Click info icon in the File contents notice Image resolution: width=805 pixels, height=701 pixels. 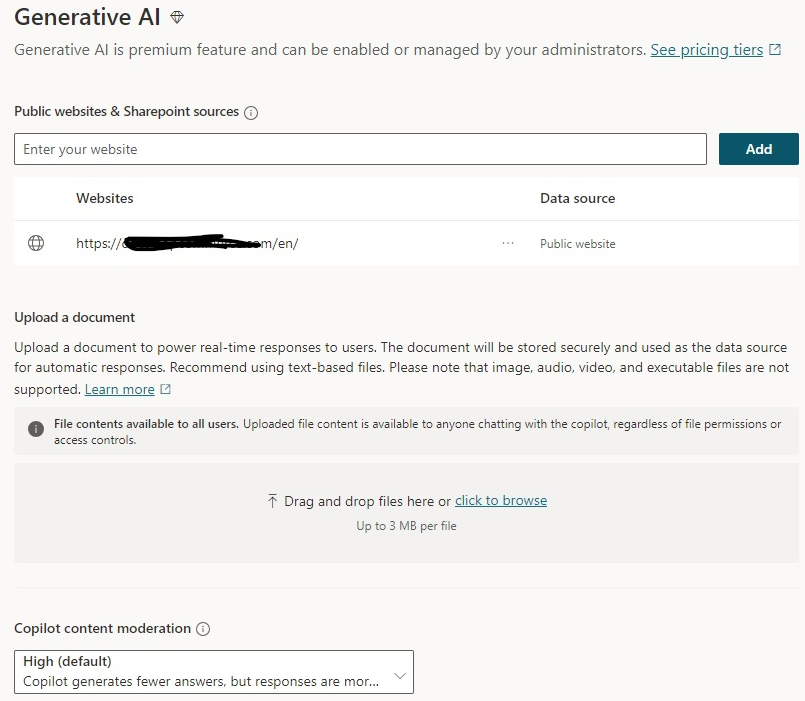[x=36, y=429]
